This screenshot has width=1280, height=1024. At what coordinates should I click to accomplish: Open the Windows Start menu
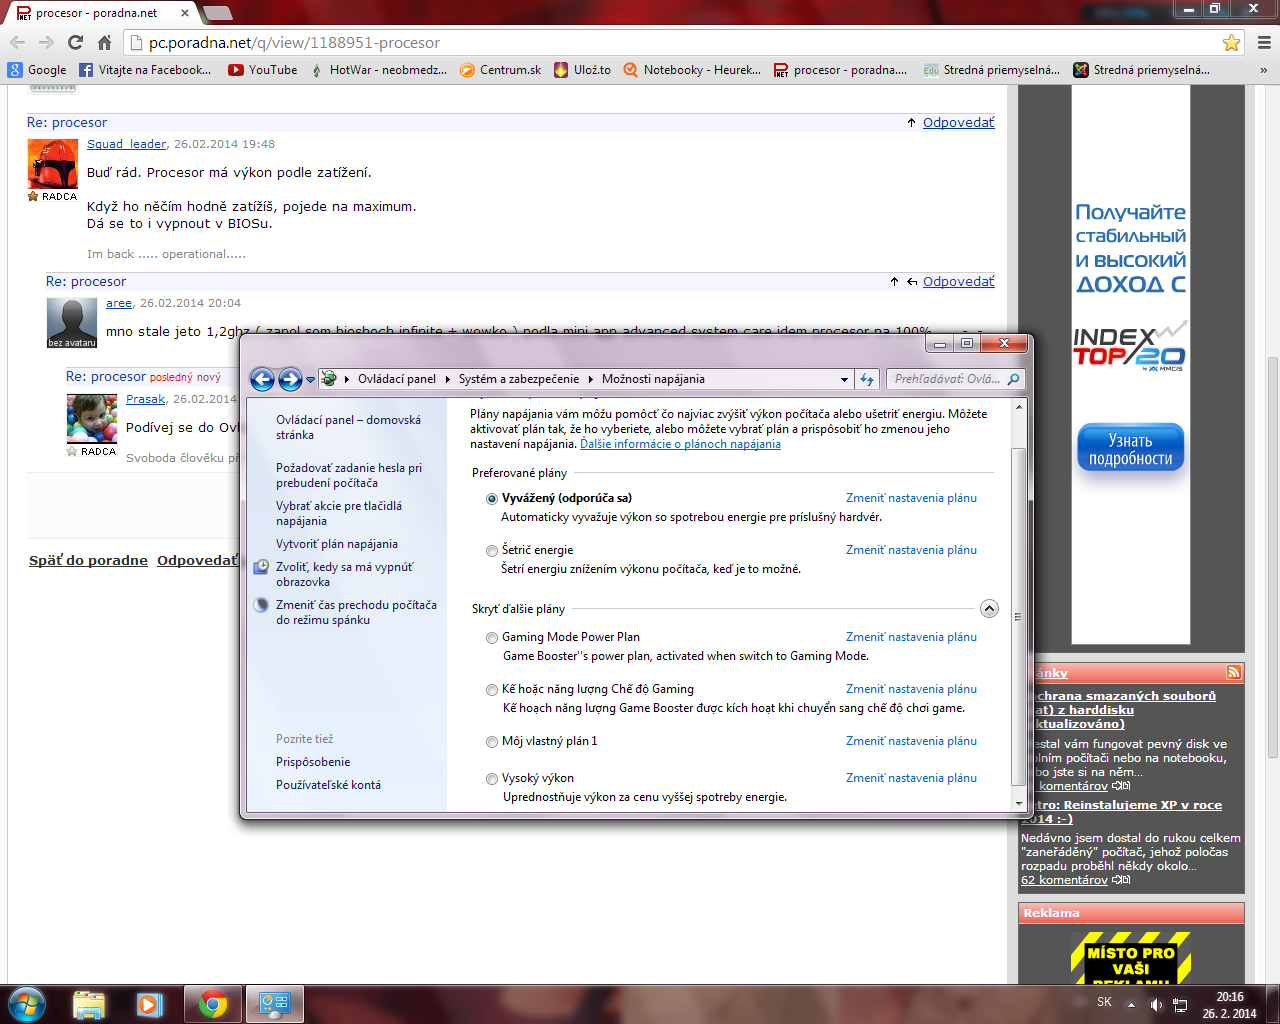point(26,1004)
